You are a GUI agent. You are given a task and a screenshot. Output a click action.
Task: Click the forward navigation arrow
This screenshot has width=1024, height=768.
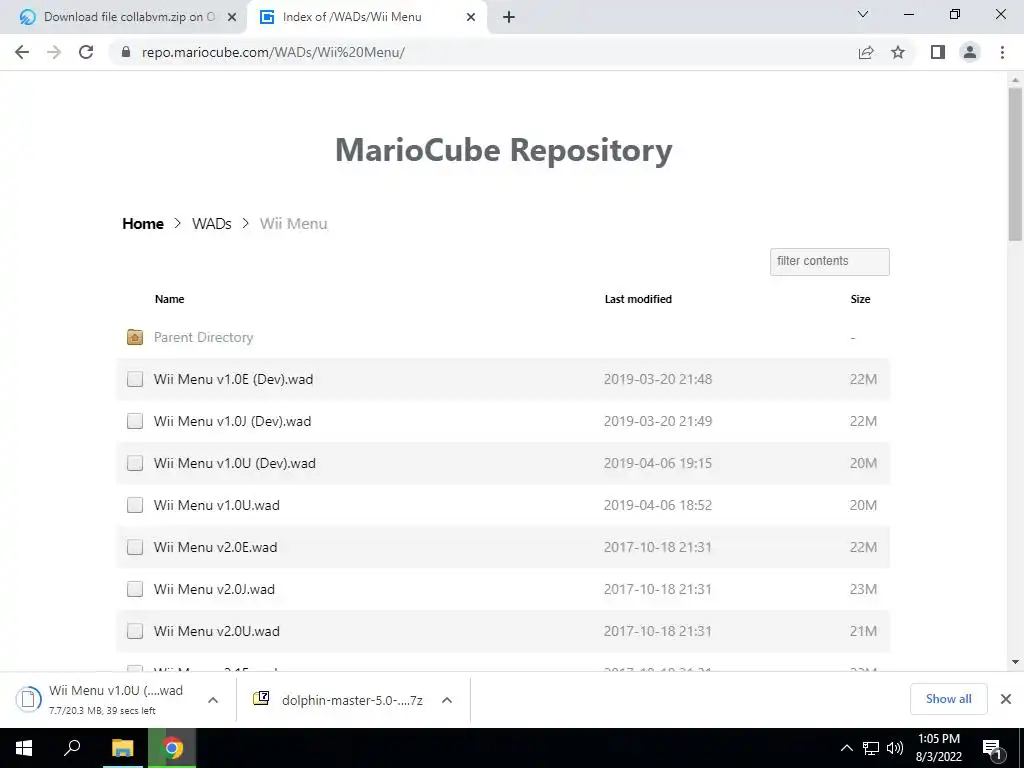54,52
